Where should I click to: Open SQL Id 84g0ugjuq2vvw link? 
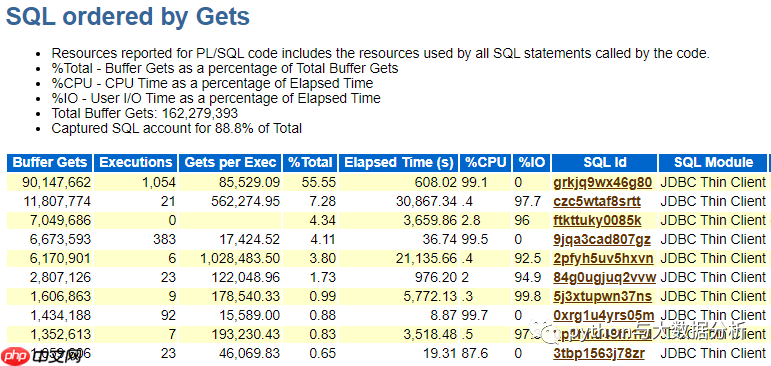click(x=604, y=277)
